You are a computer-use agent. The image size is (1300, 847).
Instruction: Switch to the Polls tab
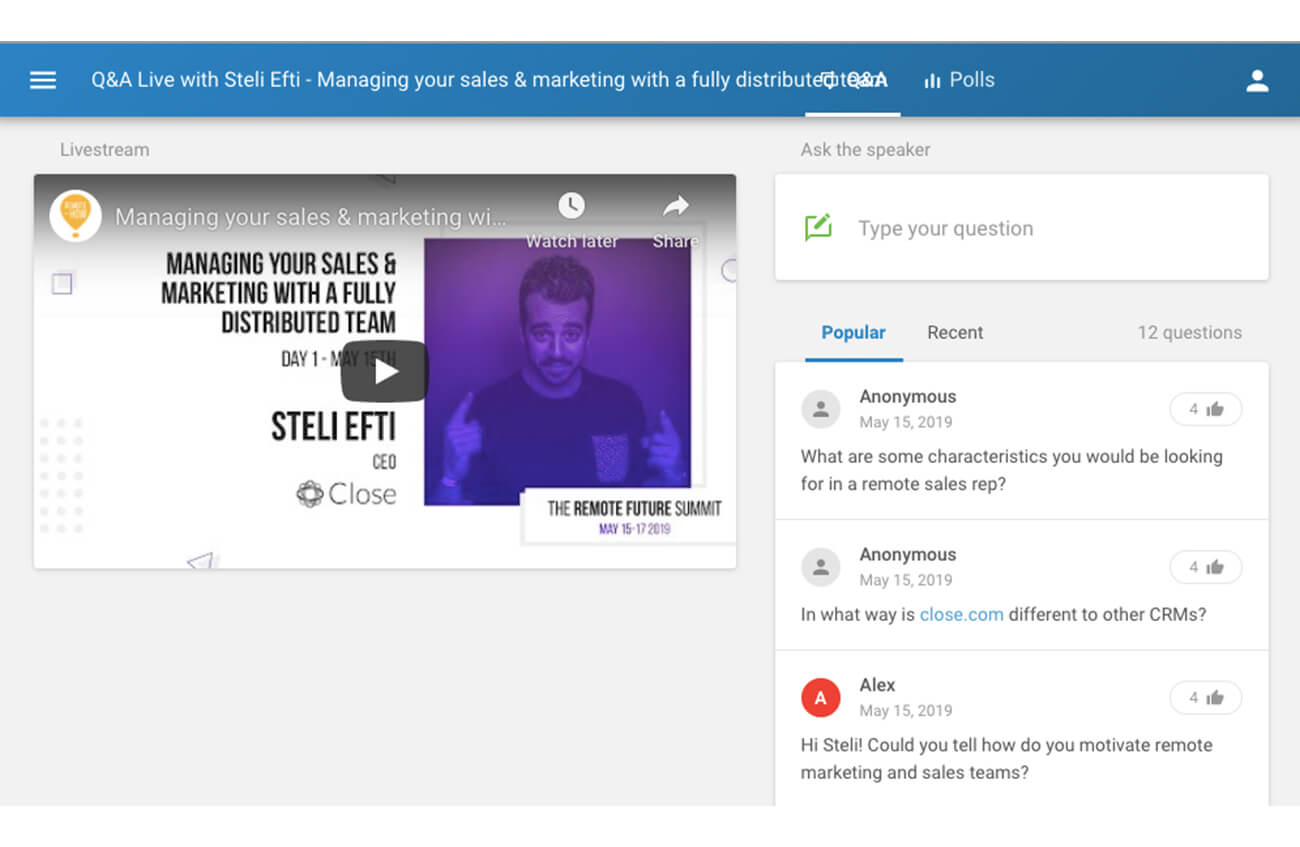(x=959, y=80)
